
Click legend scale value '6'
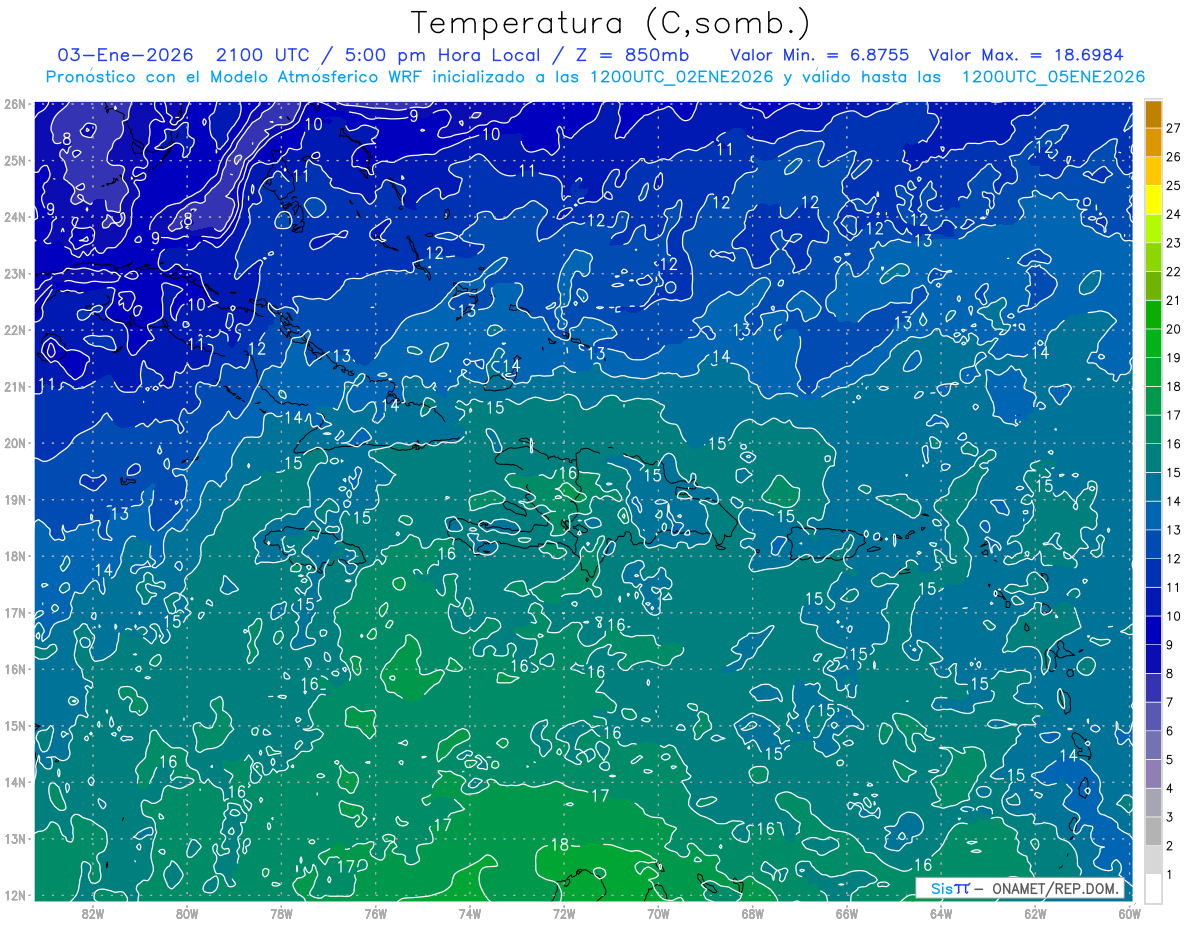pyautogui.click(x=1169, y=731)
